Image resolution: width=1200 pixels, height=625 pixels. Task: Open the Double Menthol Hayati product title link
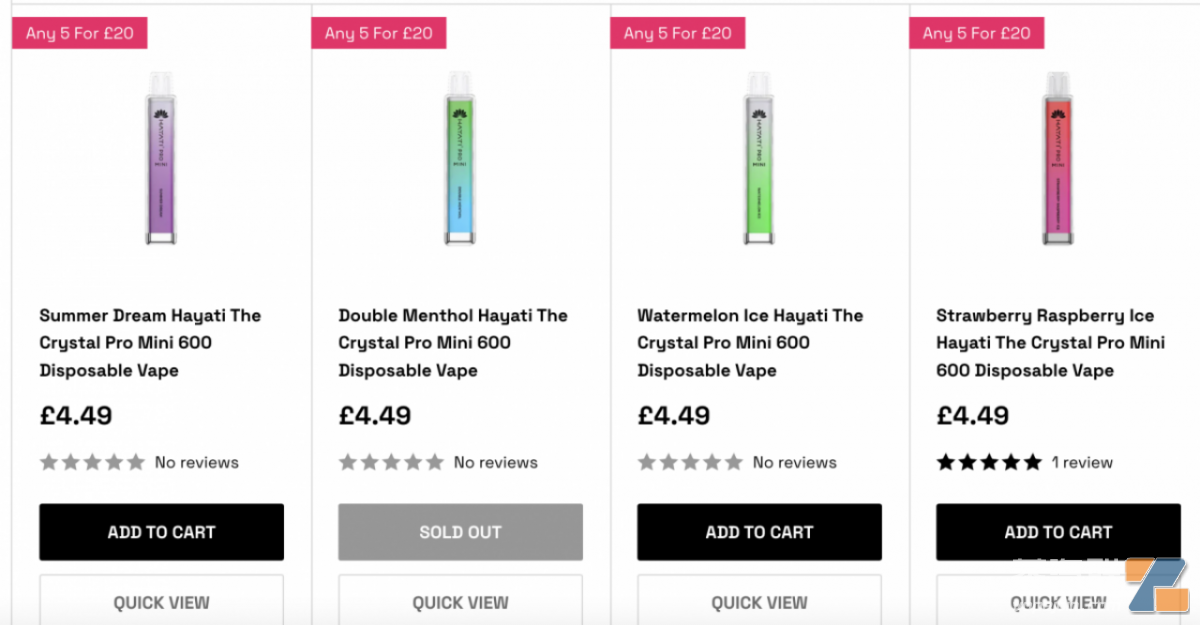click(x=452, y=343)
